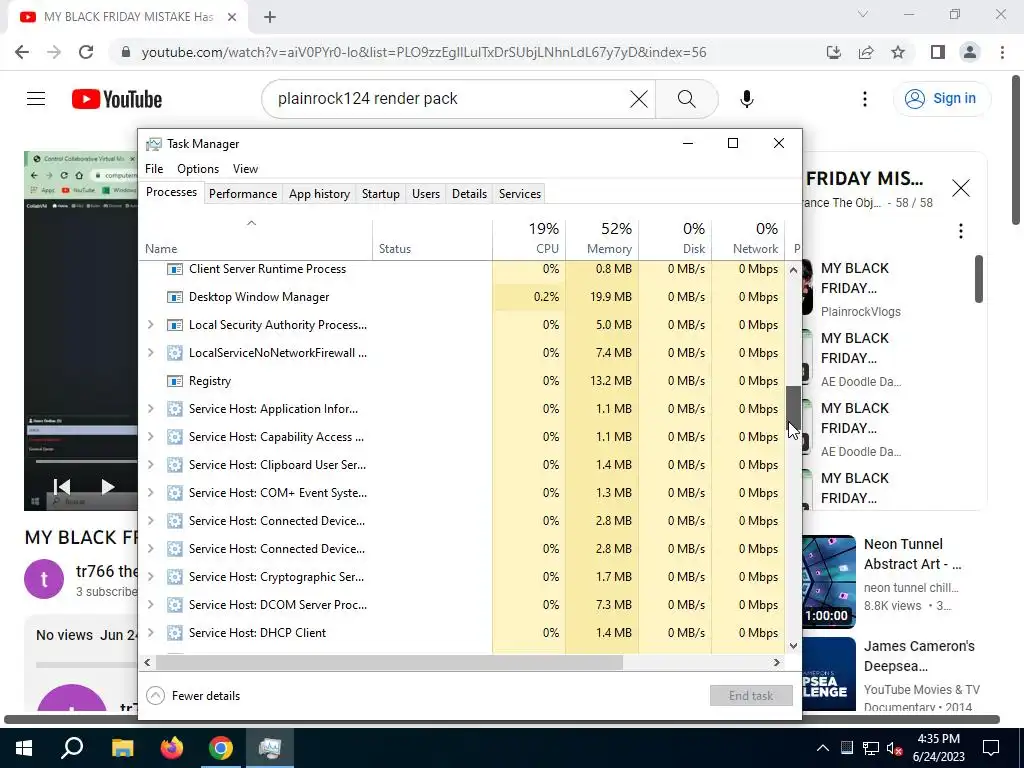The width and height of the screenshot is (1024, 768).
Task: Open Windows taskbar search
Action: click(x=72, y=748)
